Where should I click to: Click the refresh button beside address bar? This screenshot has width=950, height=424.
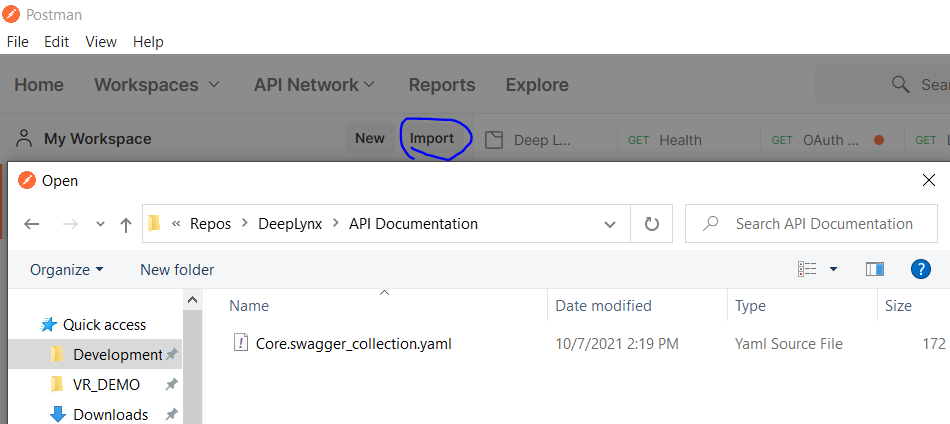click(x=652, y=224)
